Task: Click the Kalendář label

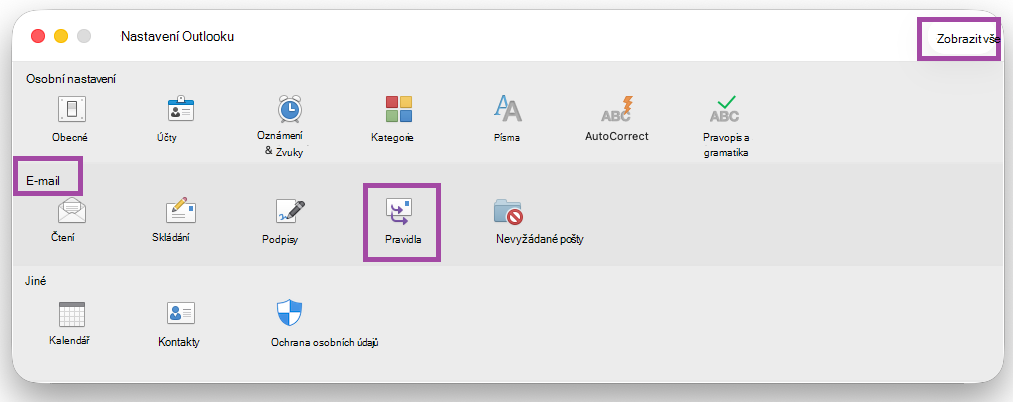Action: tap(69, 339)
